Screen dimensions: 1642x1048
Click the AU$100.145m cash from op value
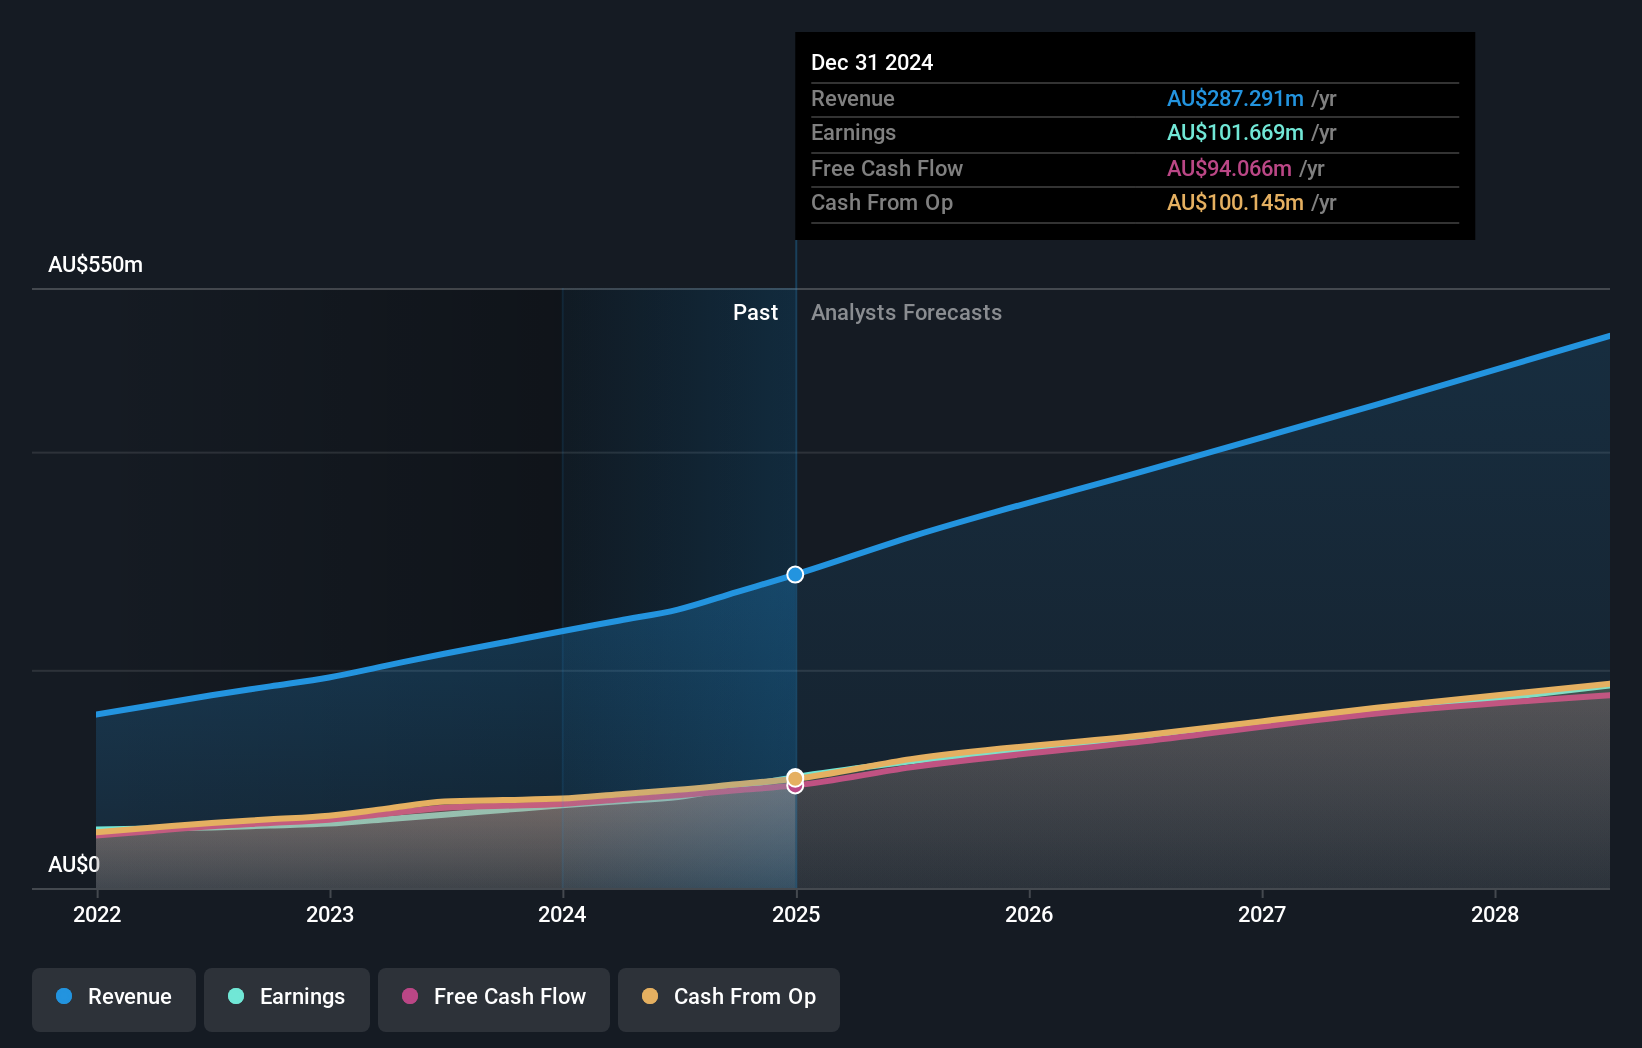click(1235, 203)
